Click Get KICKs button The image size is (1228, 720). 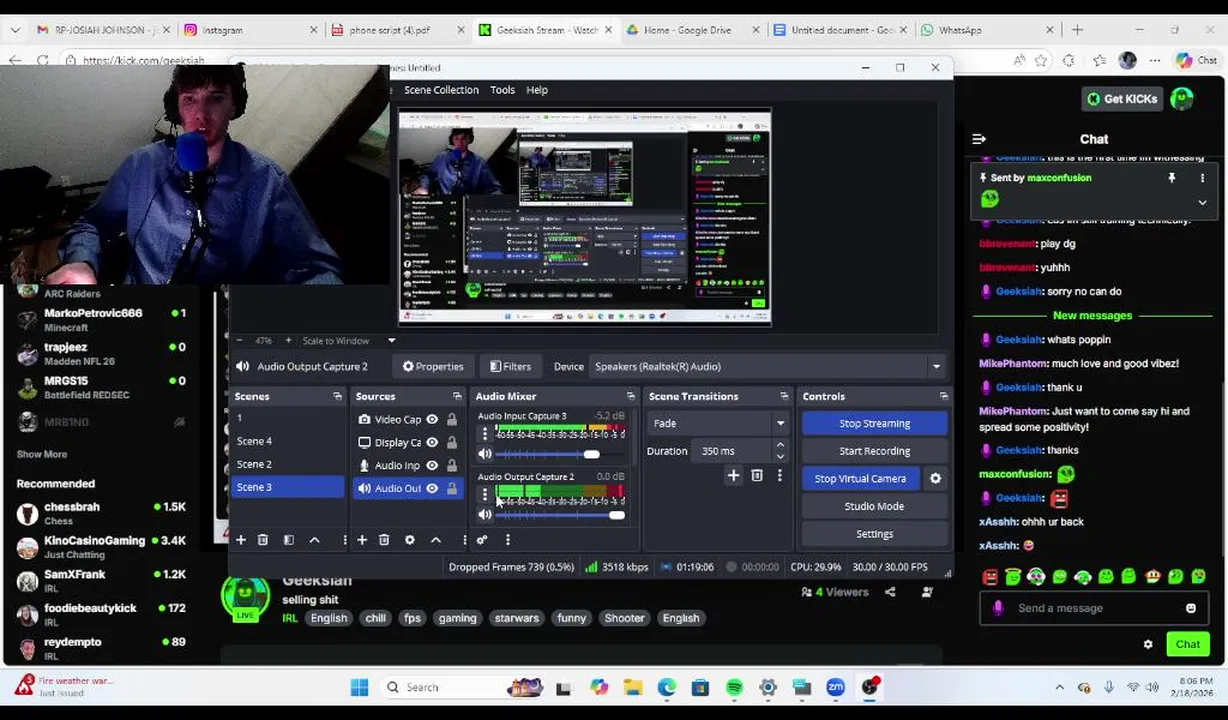(x=1120, y=99)
